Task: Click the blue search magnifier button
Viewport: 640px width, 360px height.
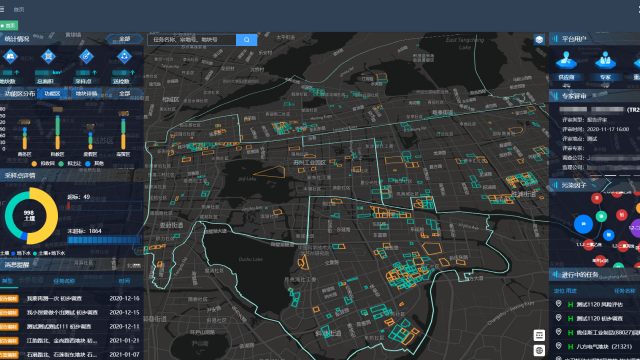Action: click(247, 40)
